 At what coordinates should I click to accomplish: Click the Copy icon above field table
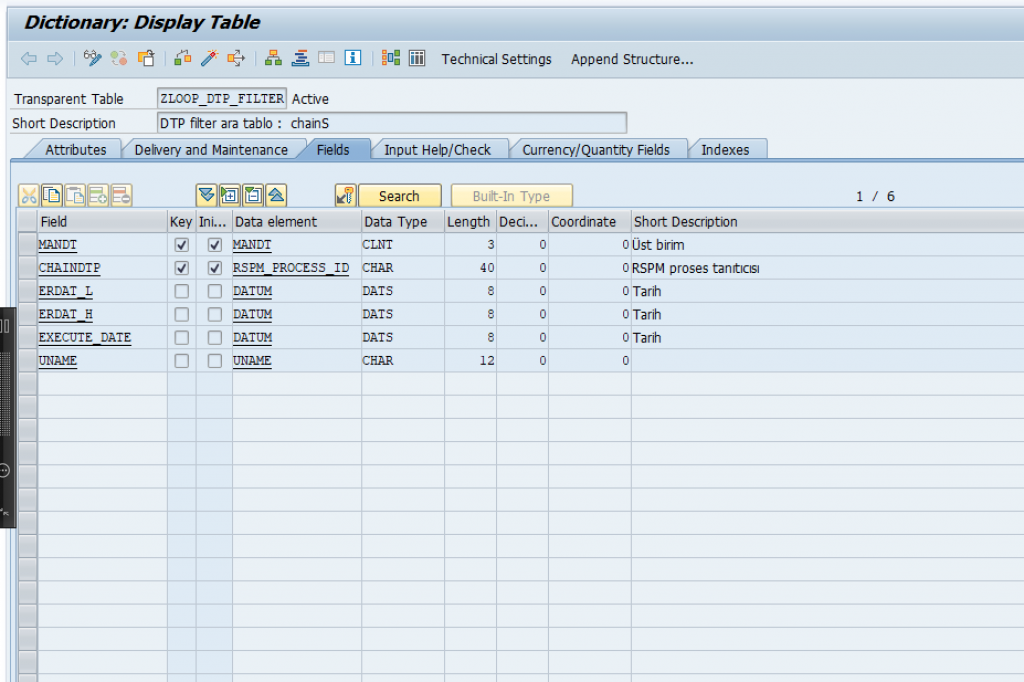[x=52, y=196]
